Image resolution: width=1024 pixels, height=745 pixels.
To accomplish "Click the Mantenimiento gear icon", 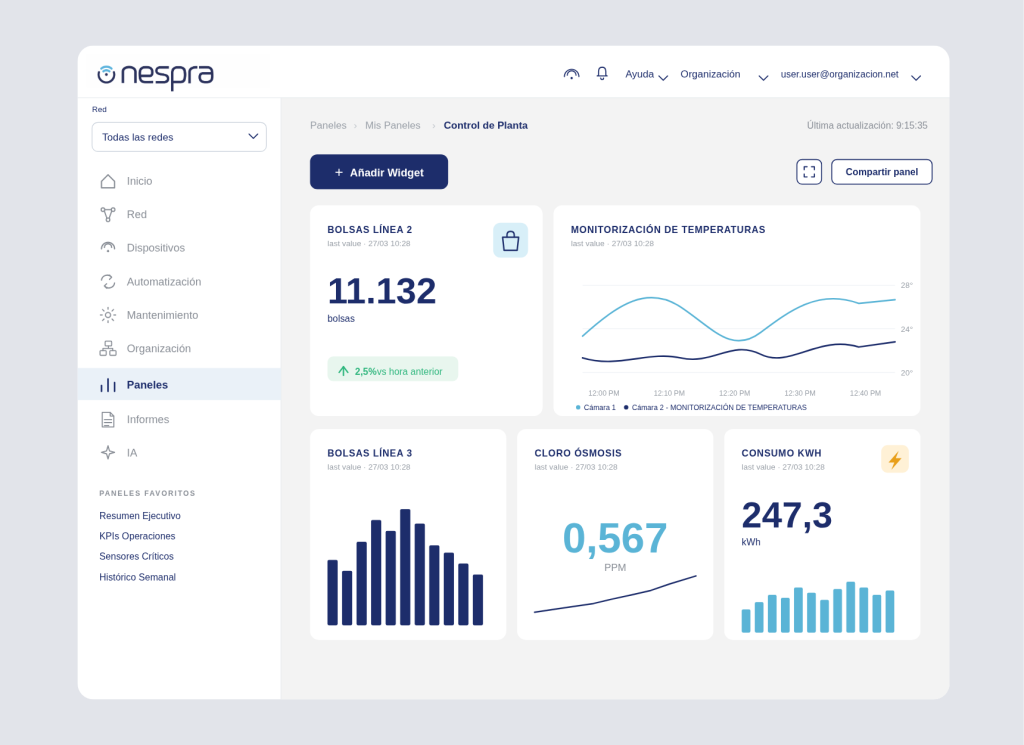I will (108, 315).
